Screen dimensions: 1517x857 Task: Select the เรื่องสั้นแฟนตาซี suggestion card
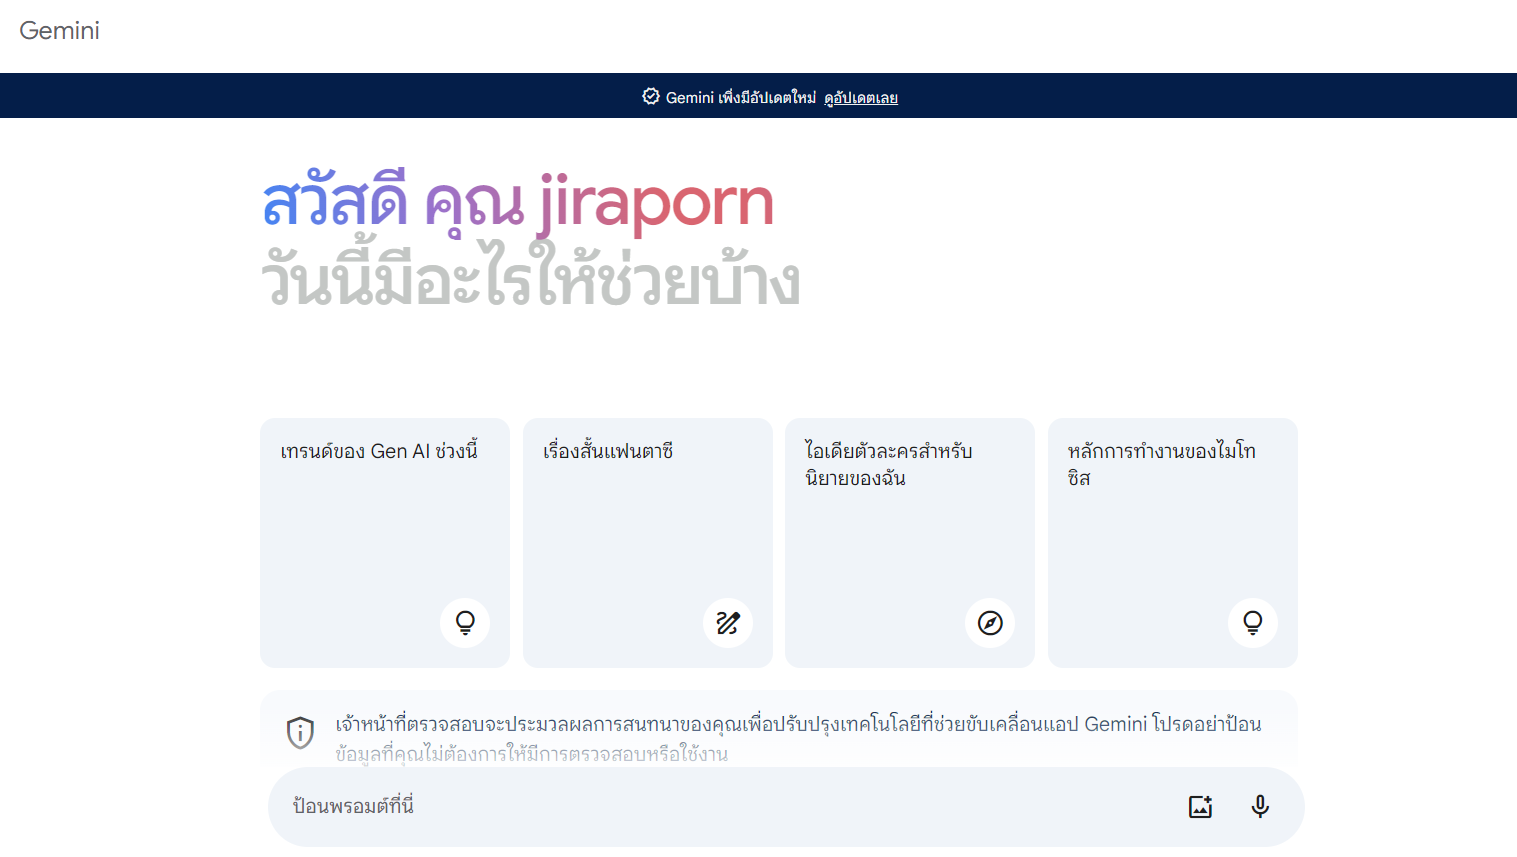click(648, 543)
